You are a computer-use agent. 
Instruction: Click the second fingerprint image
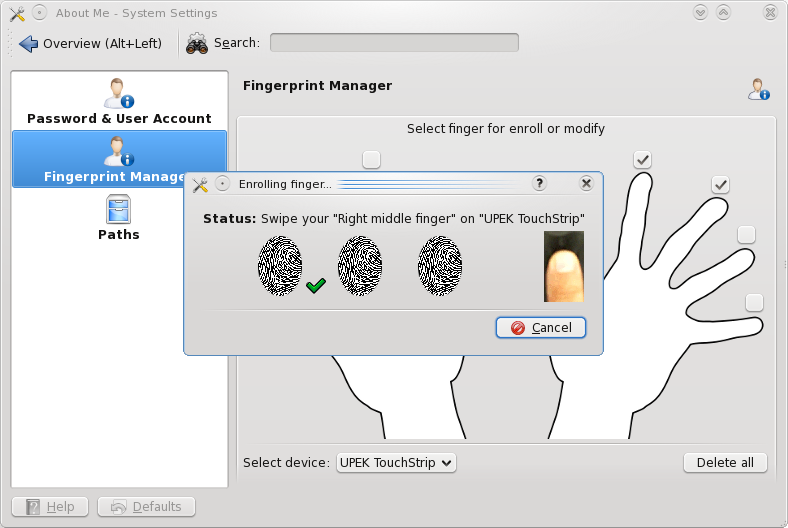pyautogui.click(x=360, y=266)
